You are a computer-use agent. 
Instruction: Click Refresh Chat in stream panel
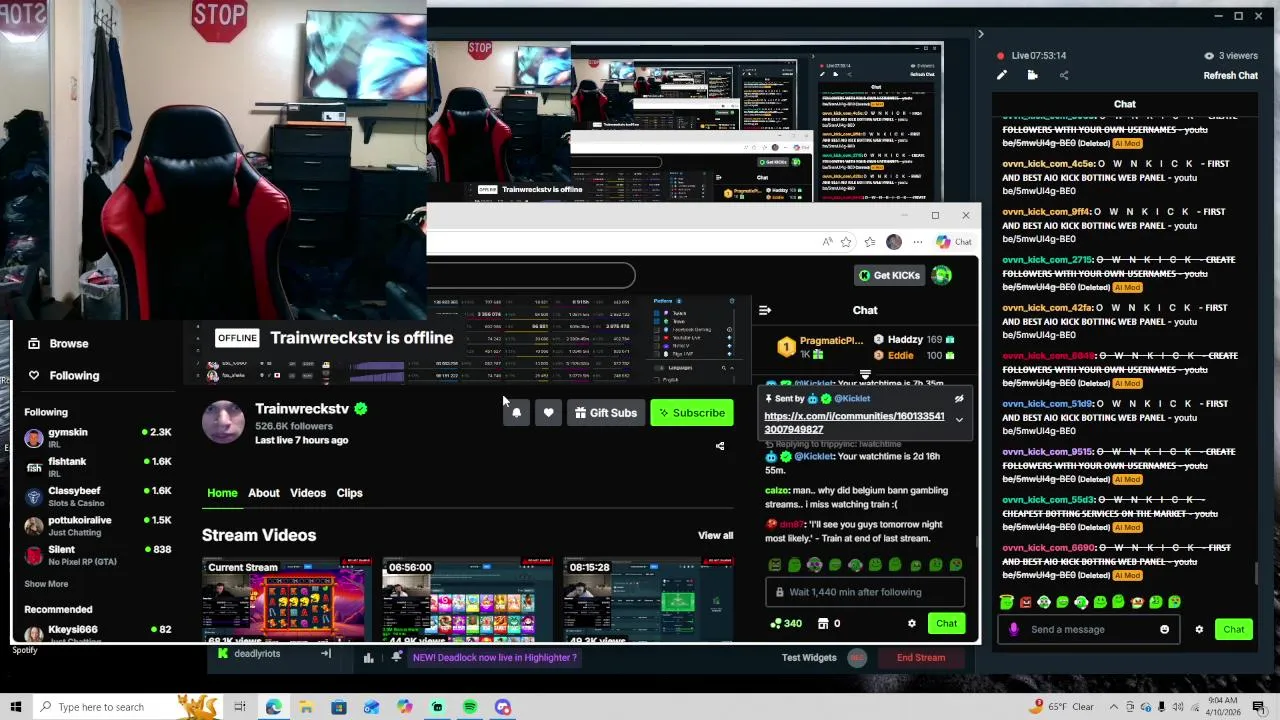(x=1230, y=75)
